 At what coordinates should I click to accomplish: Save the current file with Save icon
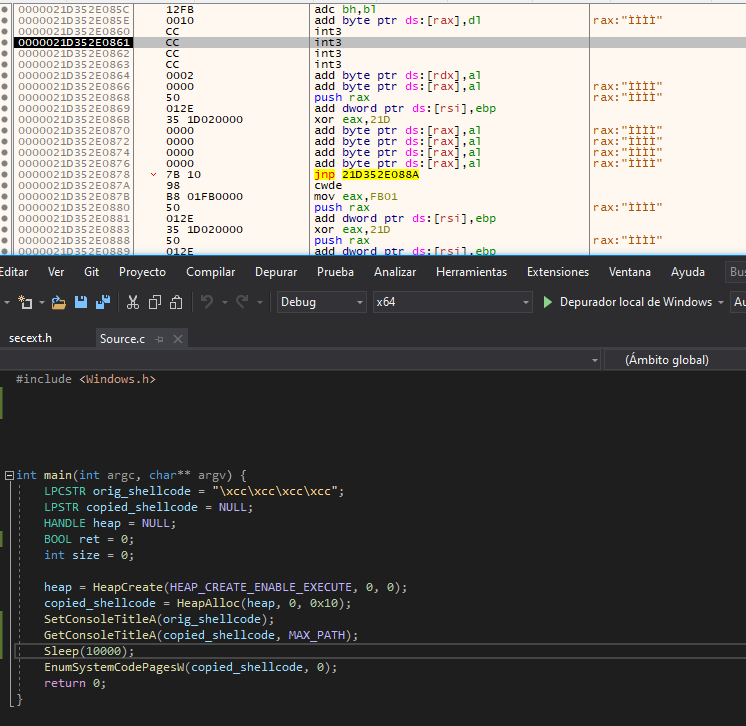coord(81,302)
